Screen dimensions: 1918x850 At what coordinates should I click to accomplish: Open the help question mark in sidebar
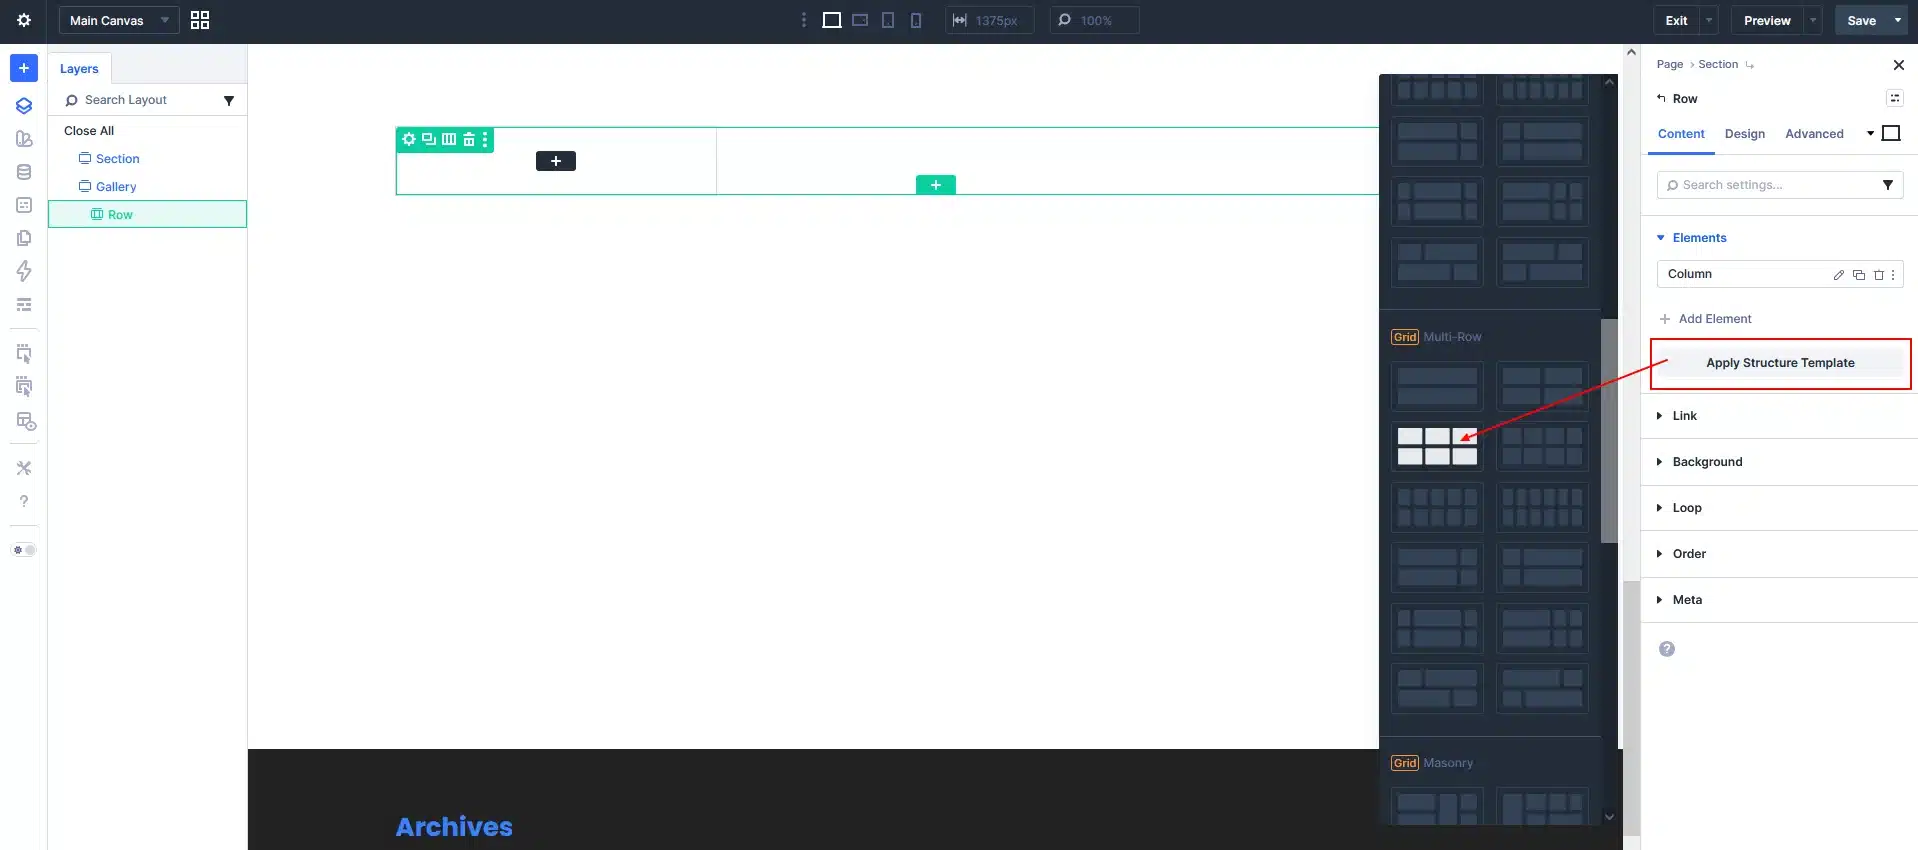[x=24, y=501]
